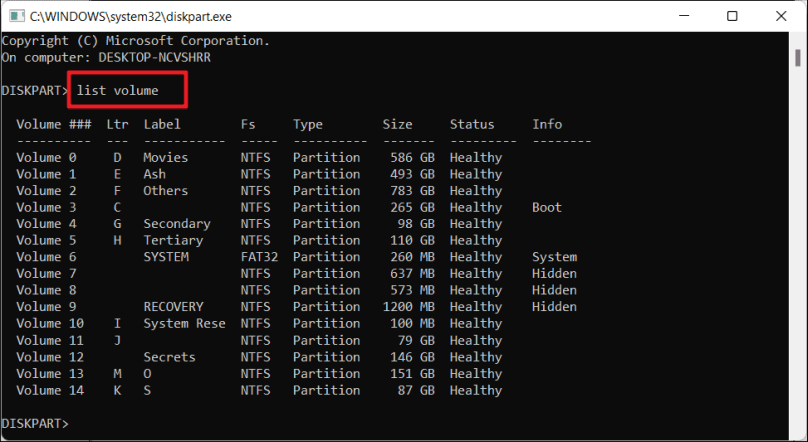Minimize the diskpart console window
This screenshot has height=442, width=808.
pos(681,16)
